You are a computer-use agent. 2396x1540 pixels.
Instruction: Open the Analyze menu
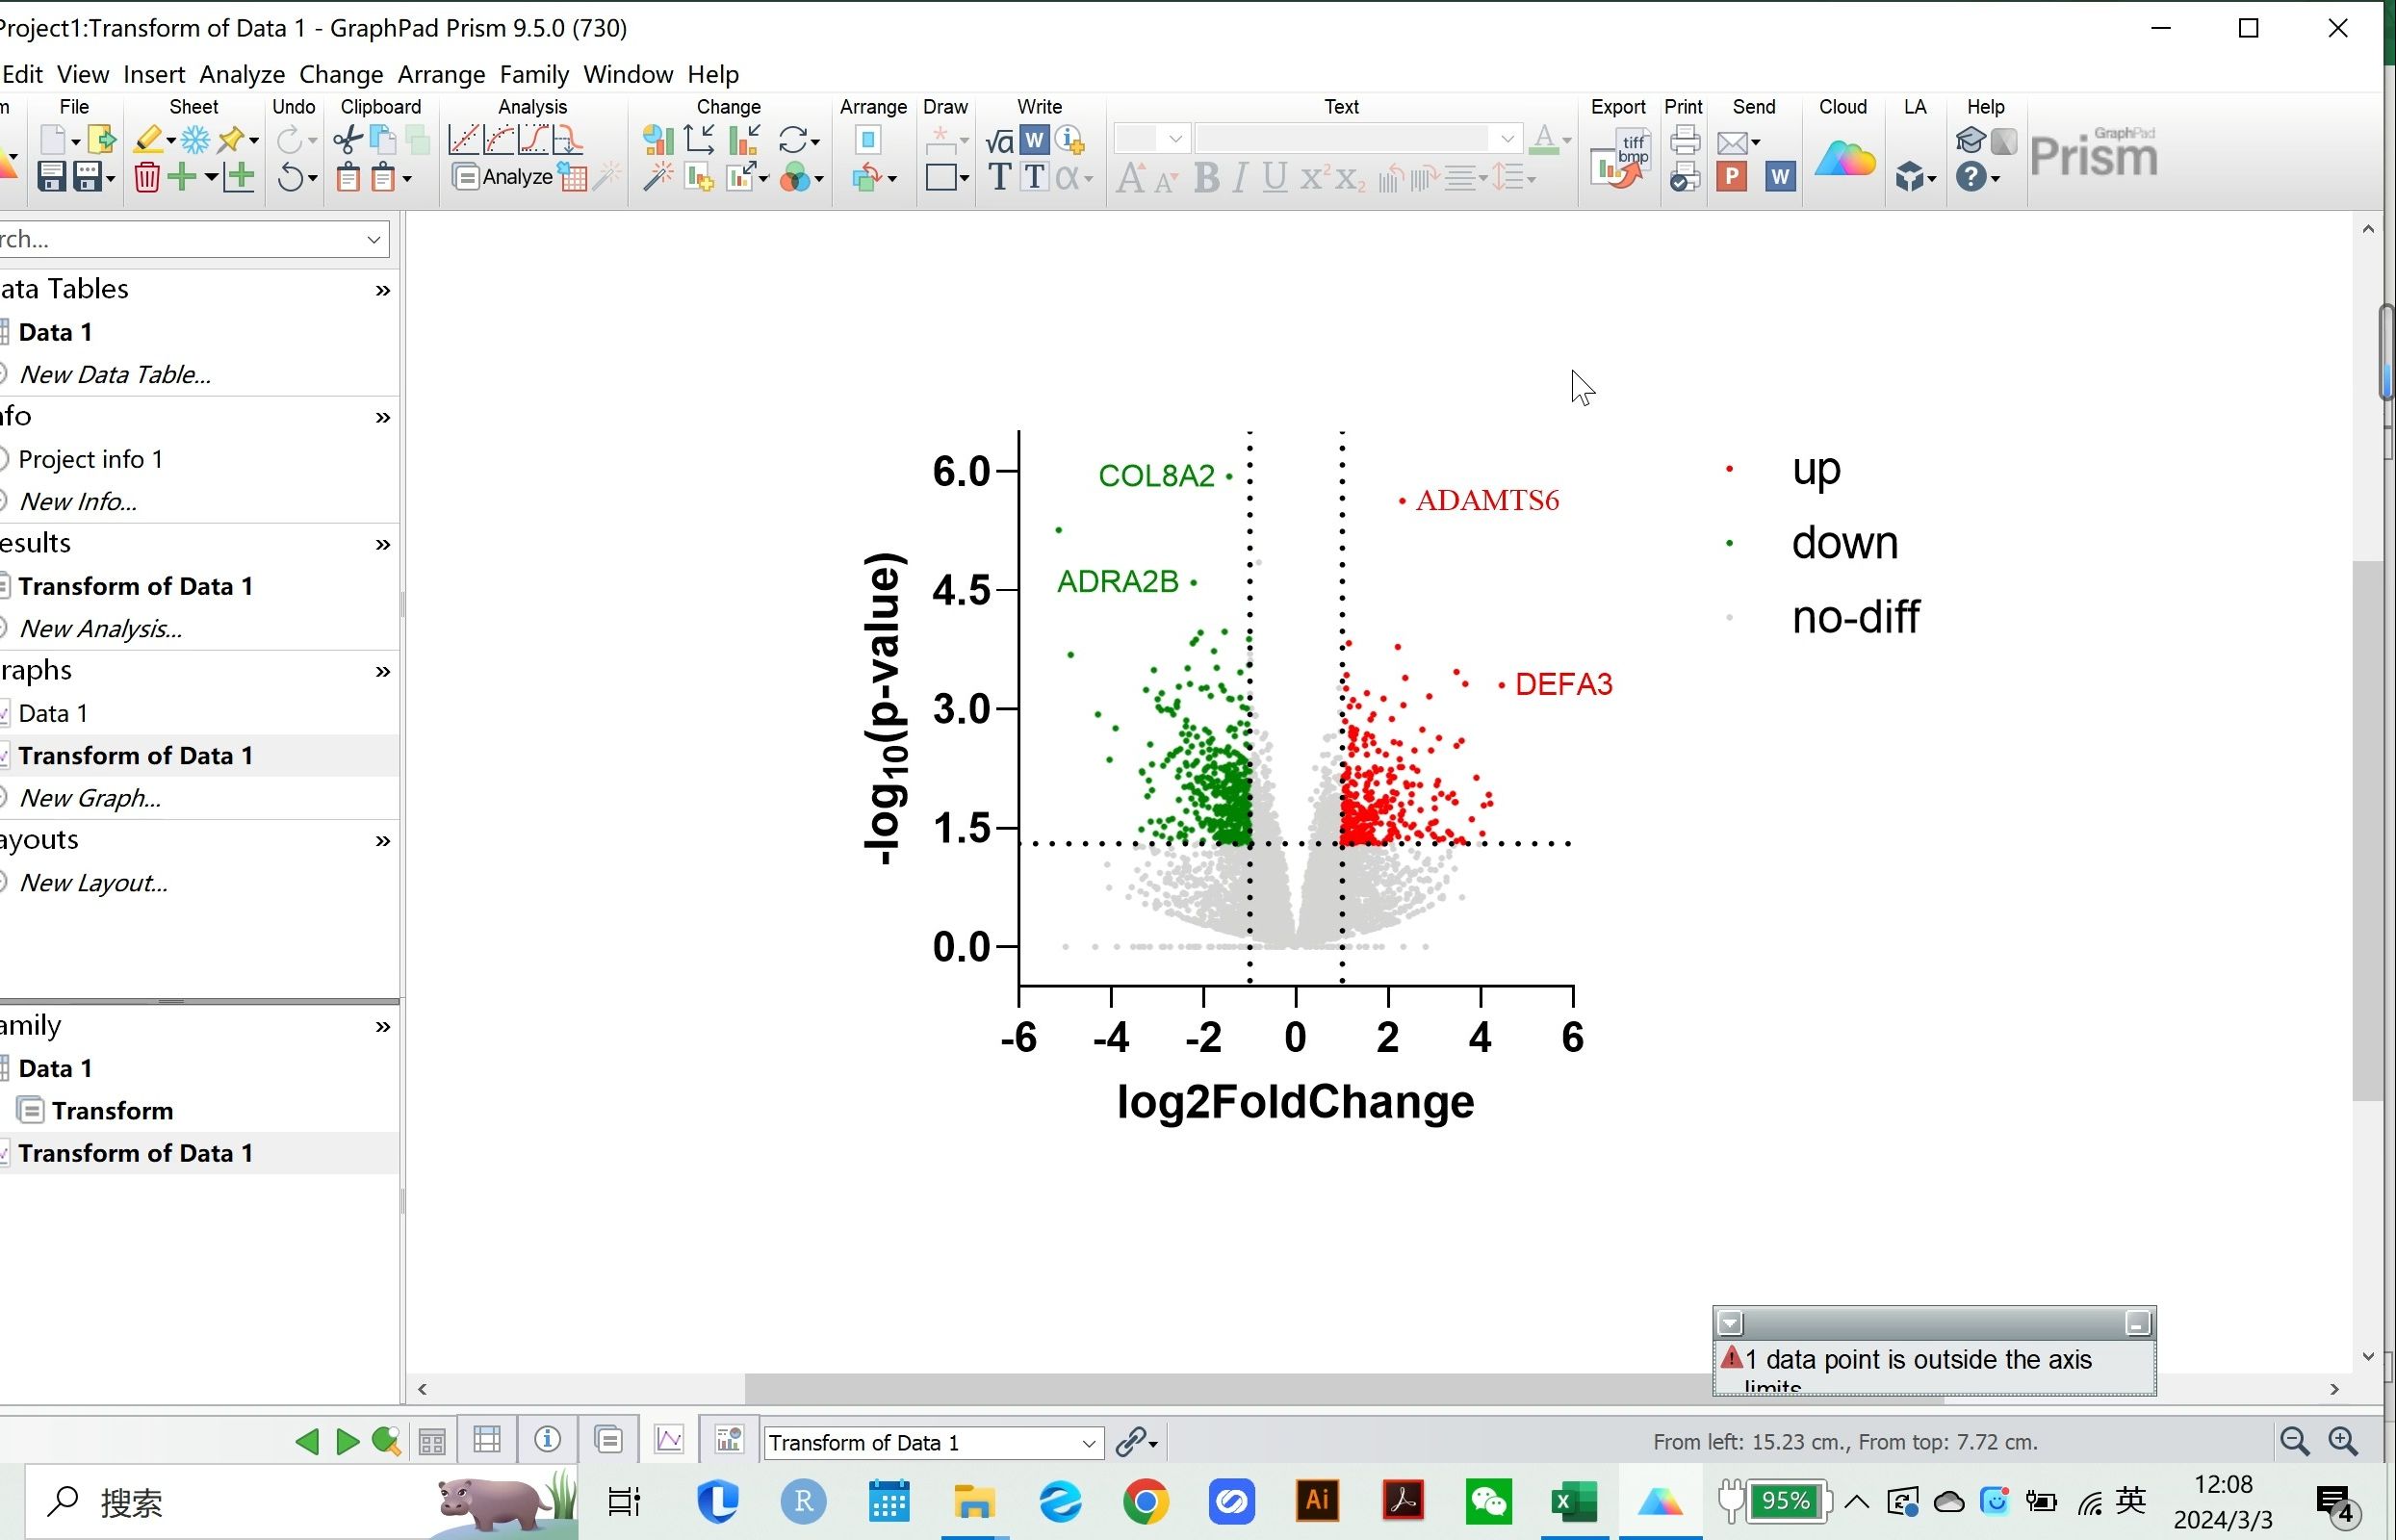[242, 74]
